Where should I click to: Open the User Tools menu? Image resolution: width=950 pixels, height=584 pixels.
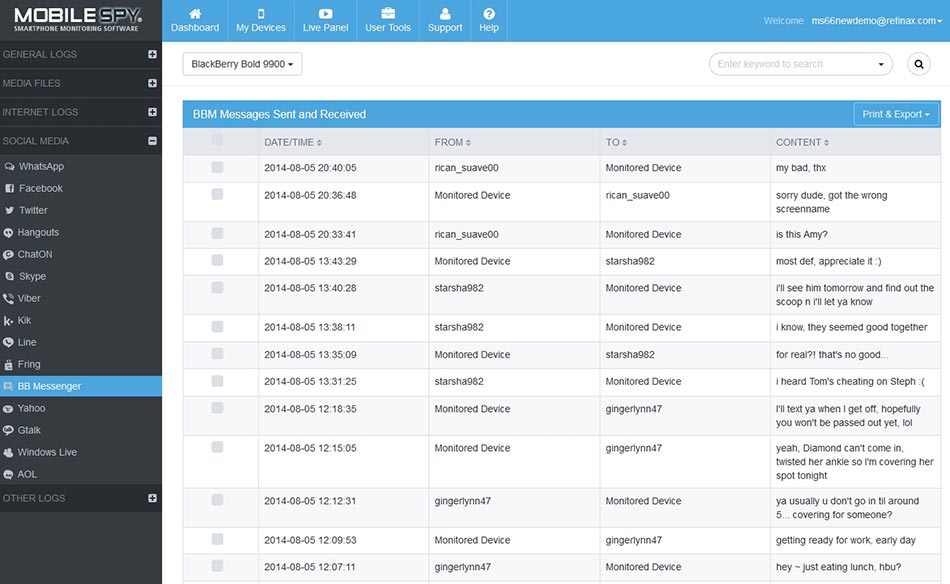[x=388, y=21]
